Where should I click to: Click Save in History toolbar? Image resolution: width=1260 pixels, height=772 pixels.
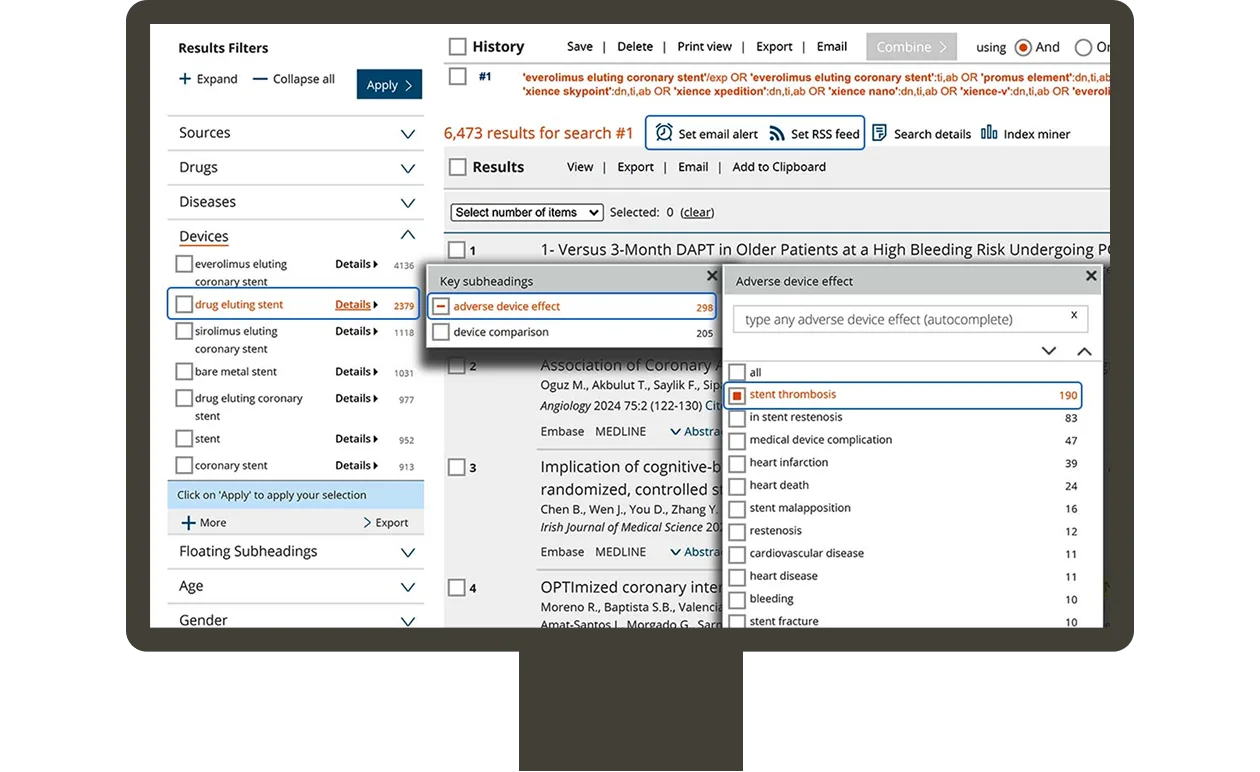coord(580,47)
